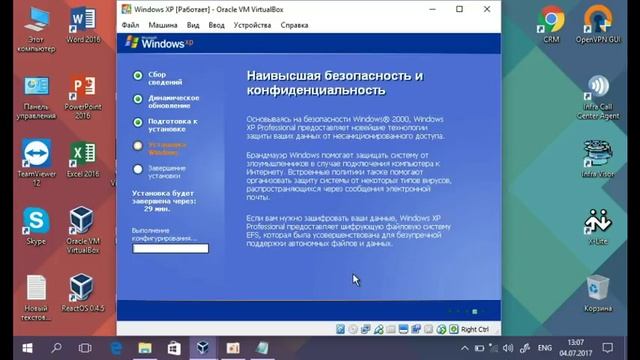Select the Этот компьютер desktop icon
The width and height of the screenshot is (640, 360).
(36, 29)
